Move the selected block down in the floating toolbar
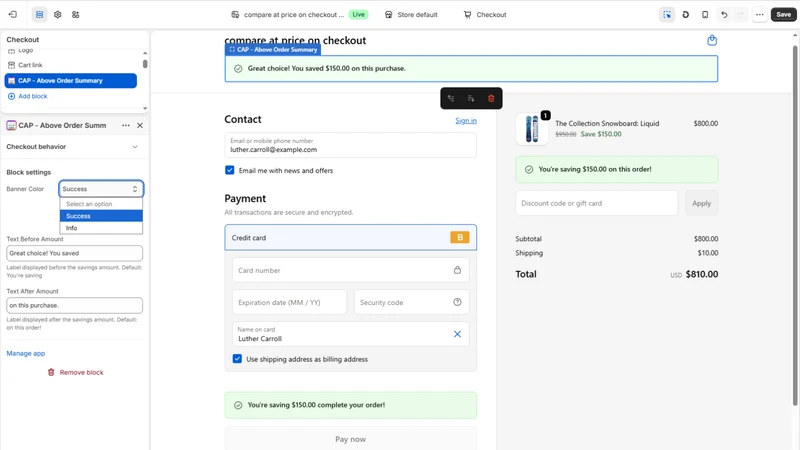The width and height of the screenshot is (800, 450). (x=471, y=98)
